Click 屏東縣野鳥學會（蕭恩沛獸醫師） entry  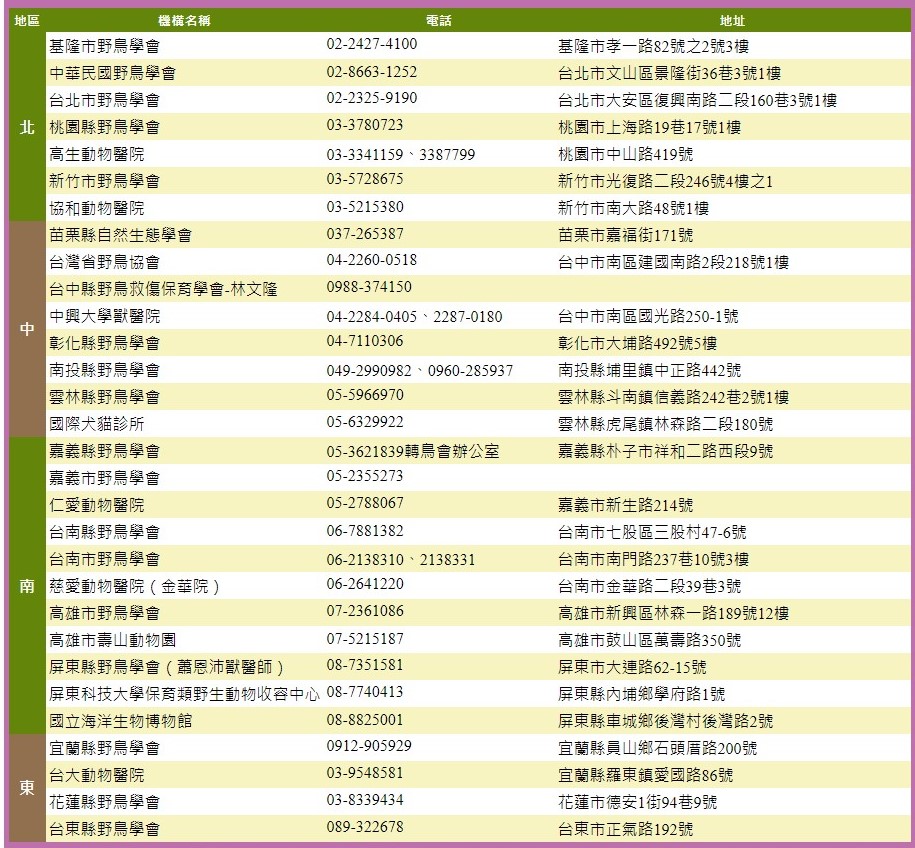point(167,667)
